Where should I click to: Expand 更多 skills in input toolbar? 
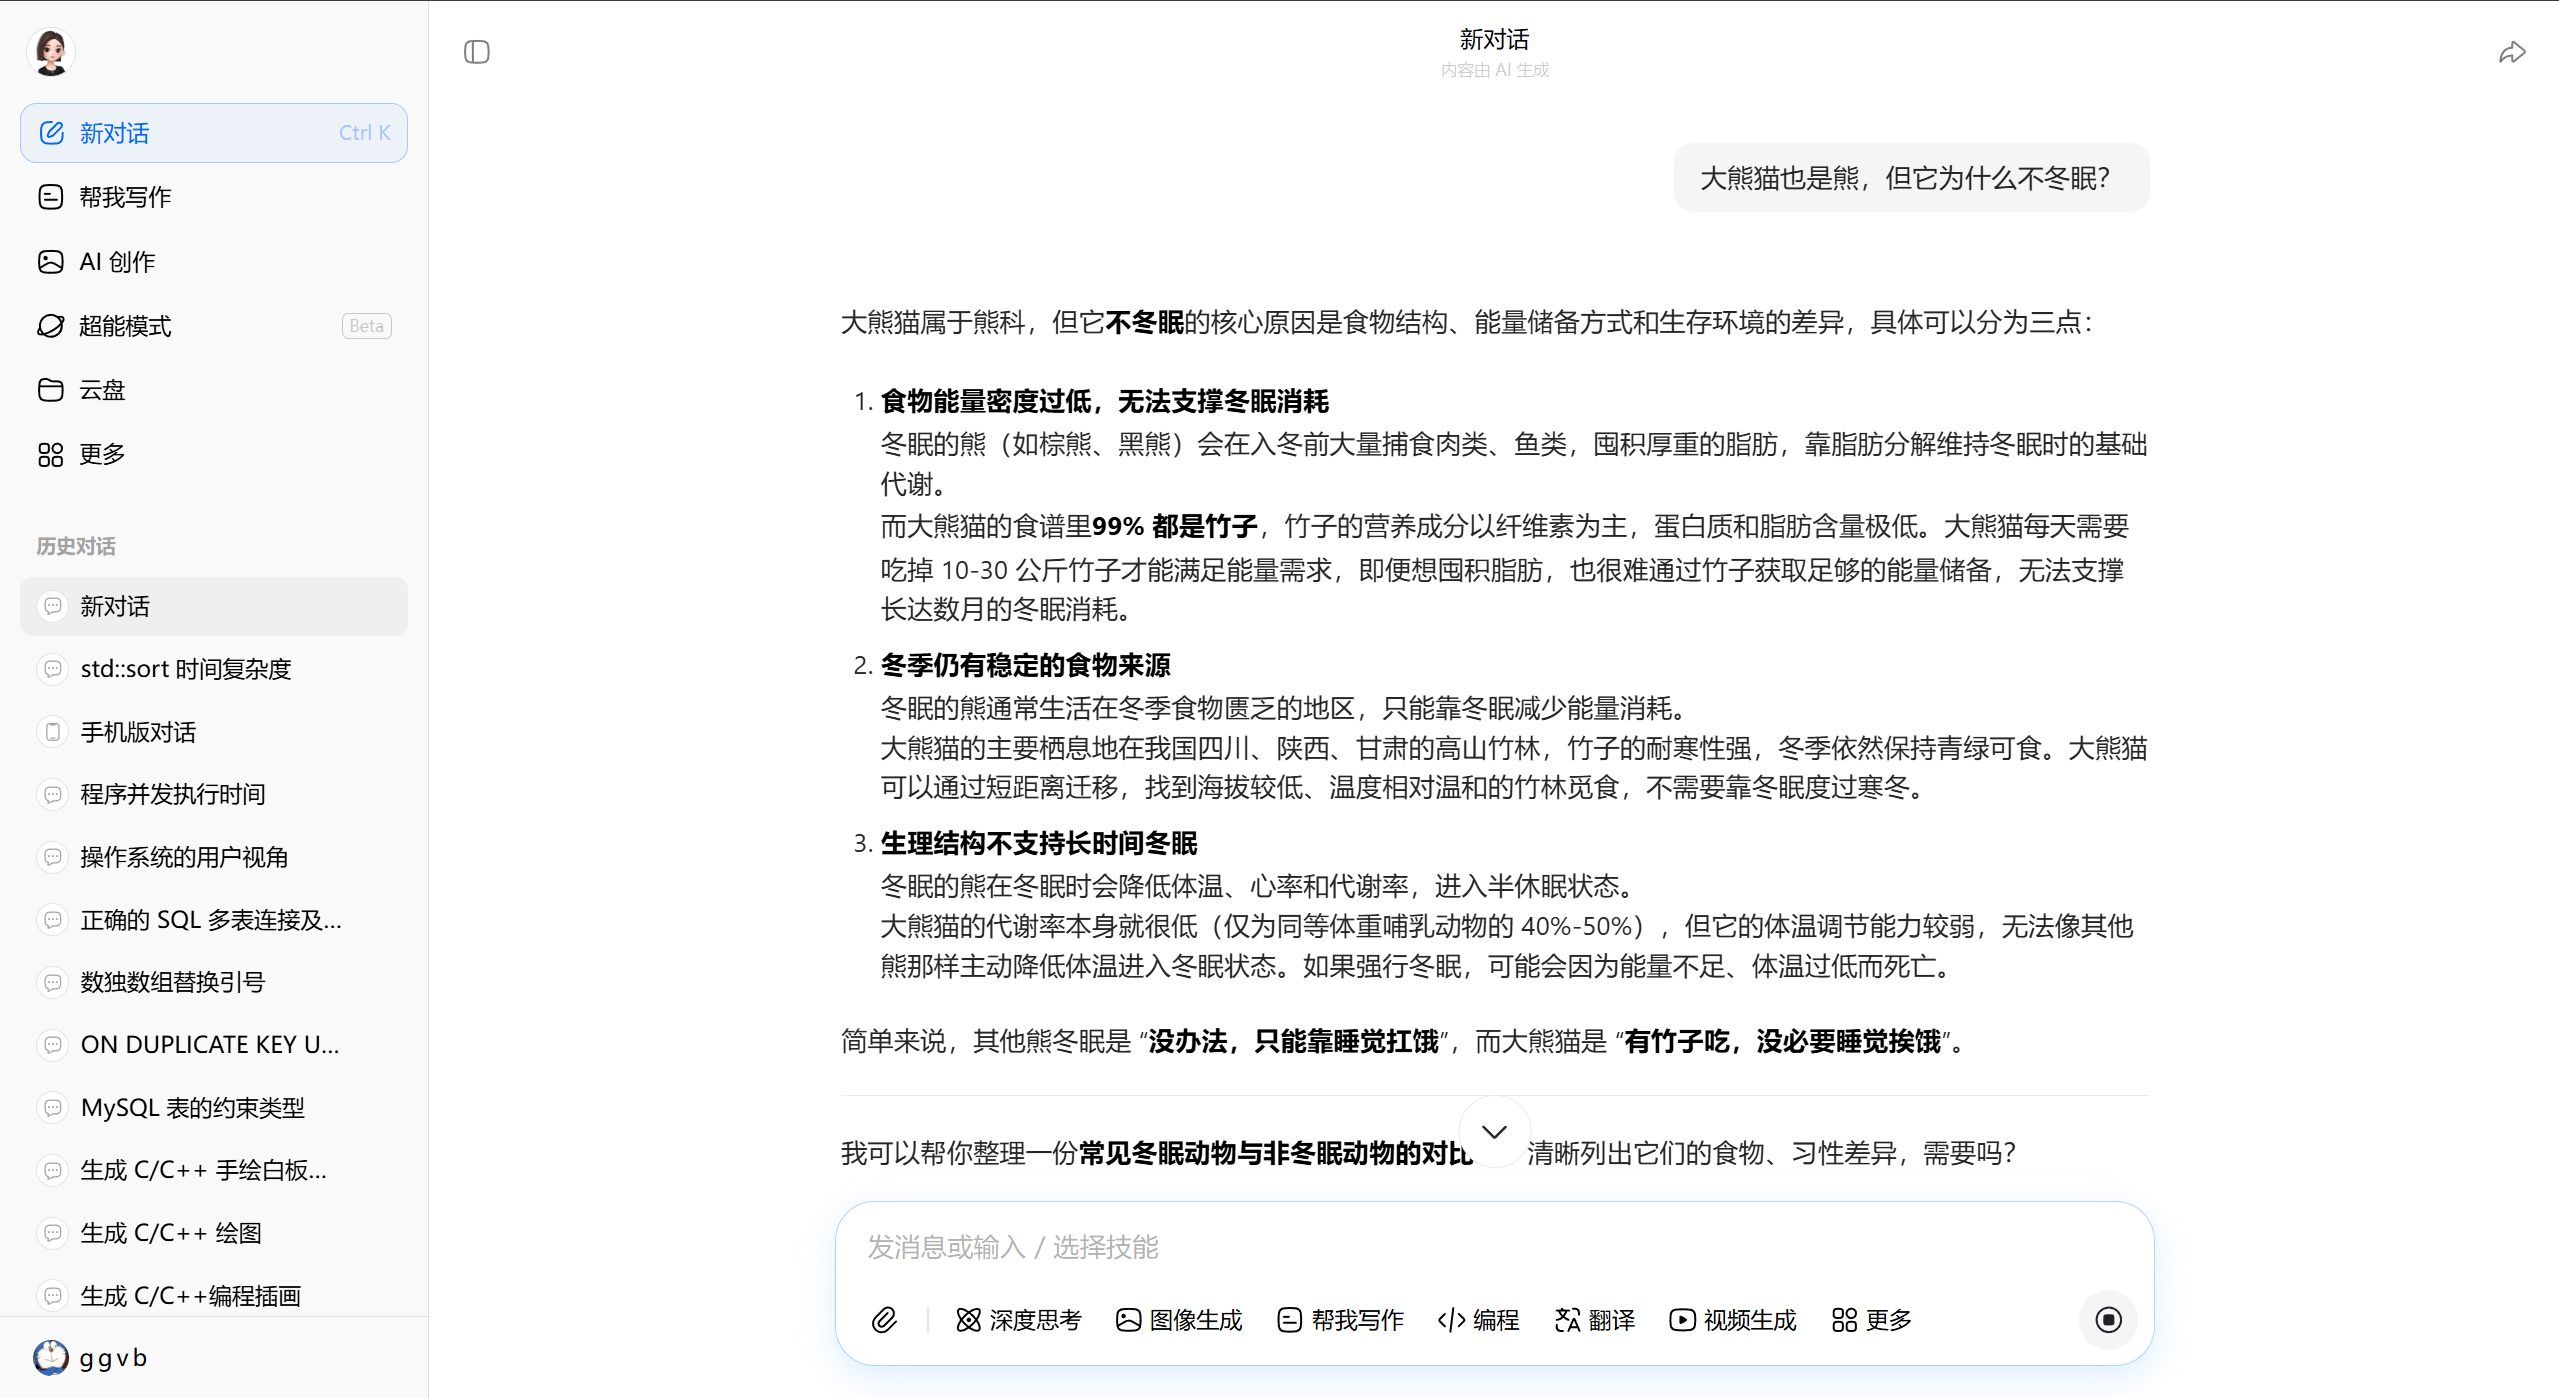pyautogui.click(x=1872, y=1320)
